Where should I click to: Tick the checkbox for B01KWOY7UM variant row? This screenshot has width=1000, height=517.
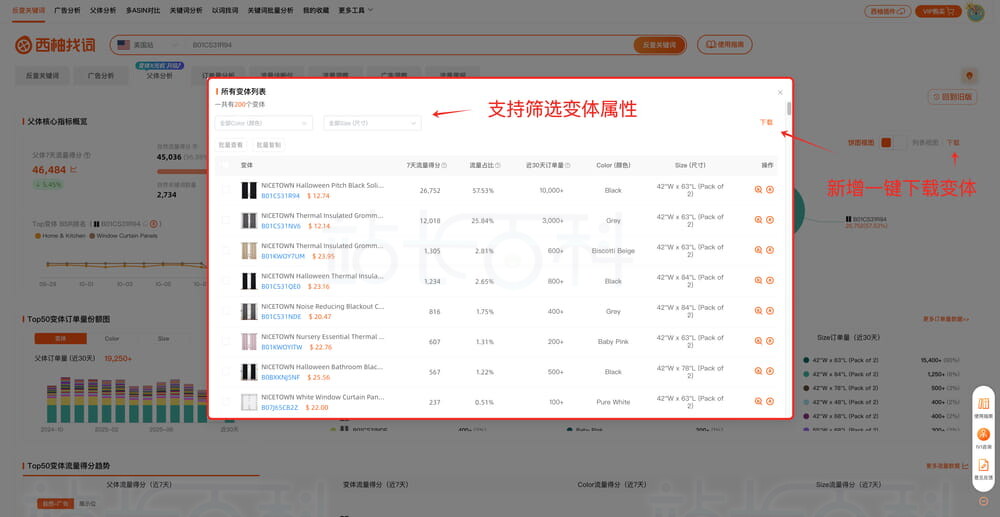(x=226, y=250)
